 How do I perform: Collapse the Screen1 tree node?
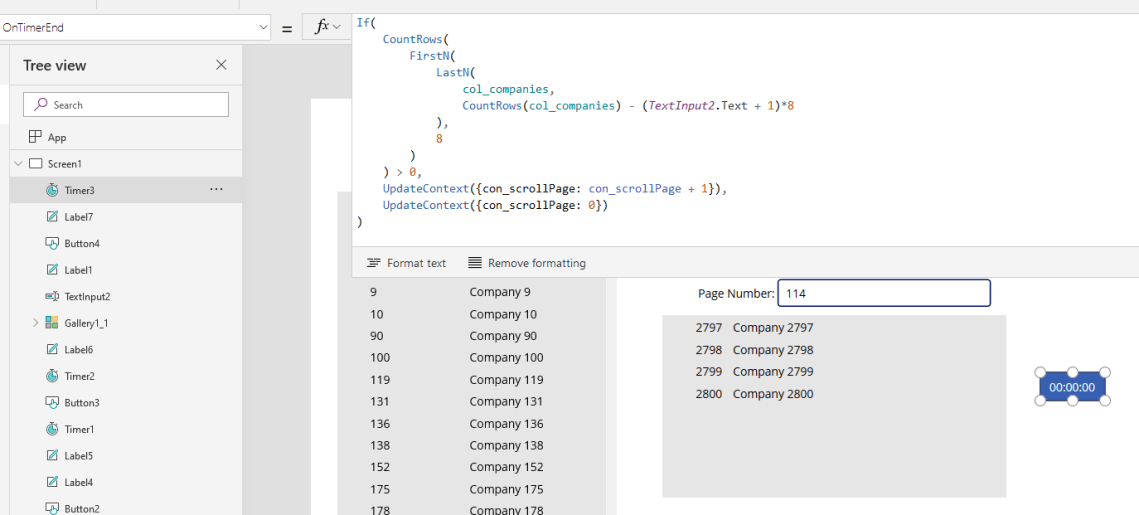(x=18, y=163)
